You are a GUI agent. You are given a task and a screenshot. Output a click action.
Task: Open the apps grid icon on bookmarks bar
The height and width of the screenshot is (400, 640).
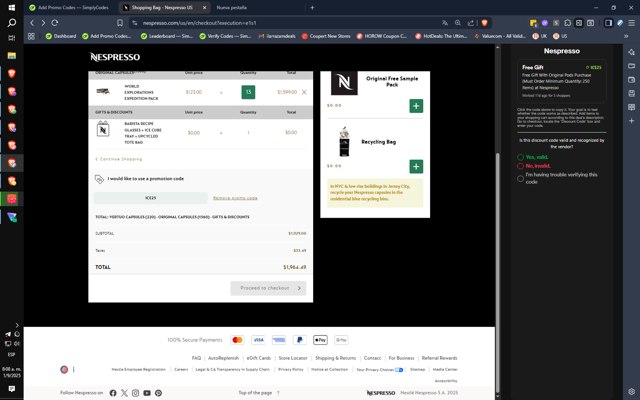tap(31, 36)
